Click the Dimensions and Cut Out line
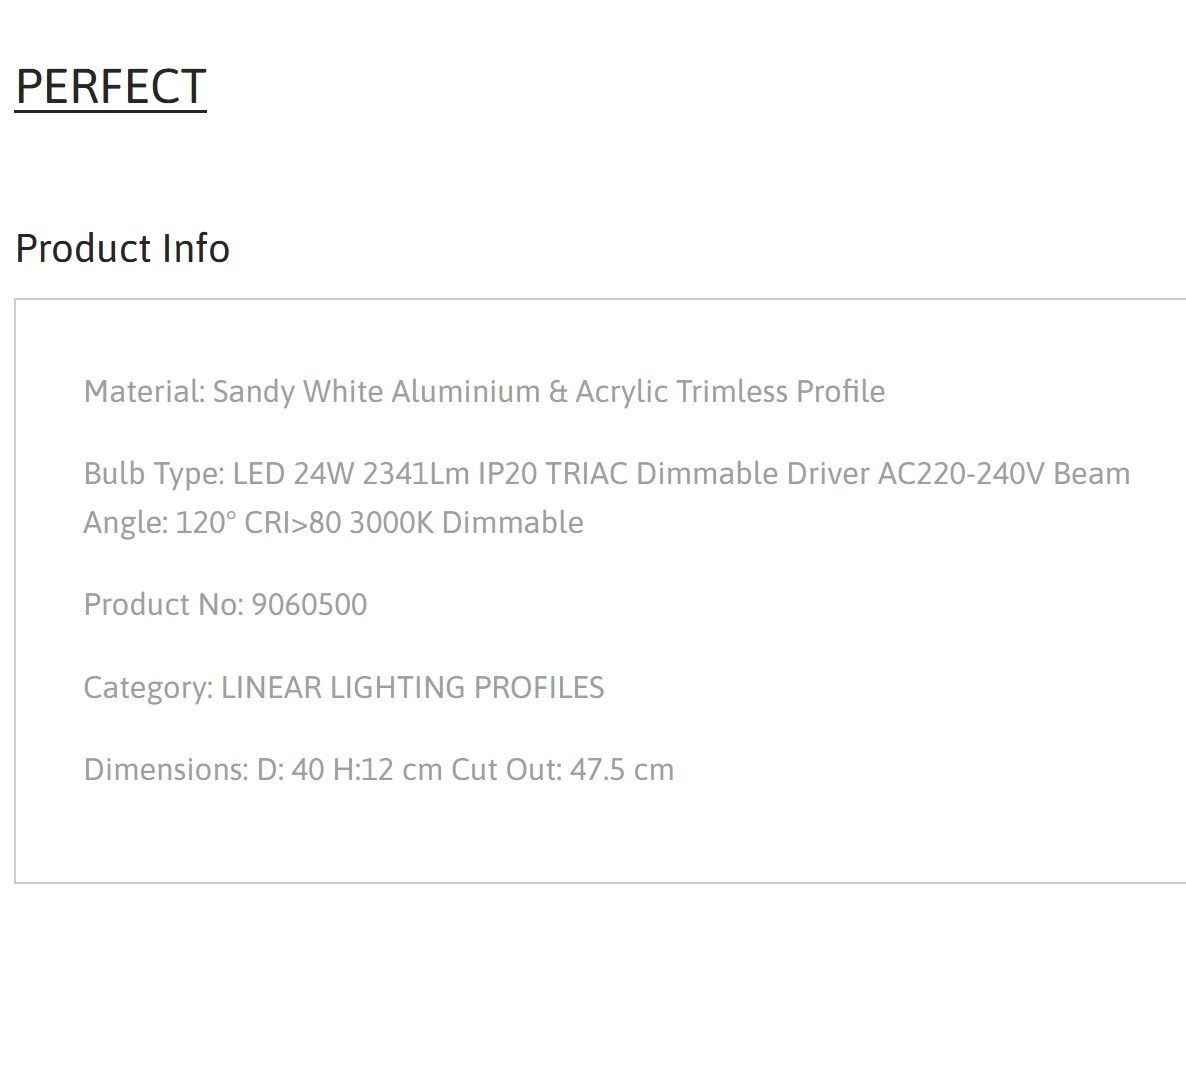 click(x=379, y=769)
